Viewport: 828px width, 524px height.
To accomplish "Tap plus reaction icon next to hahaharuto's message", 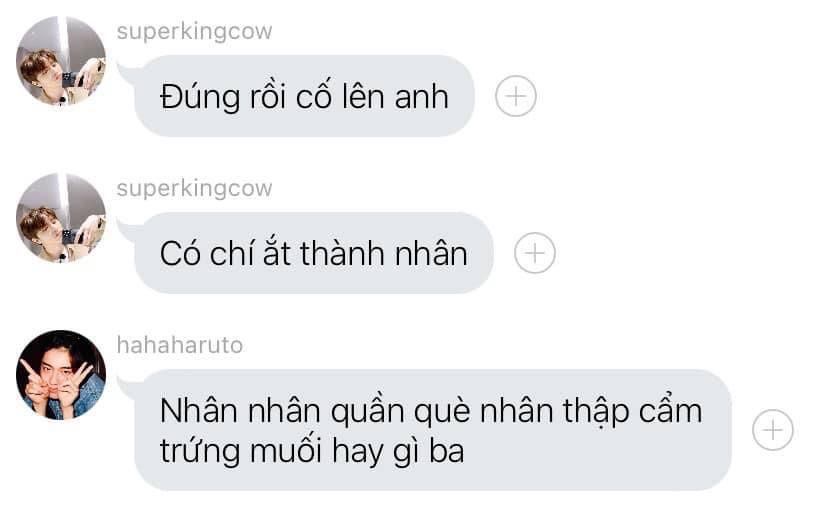I will point(773,430).
